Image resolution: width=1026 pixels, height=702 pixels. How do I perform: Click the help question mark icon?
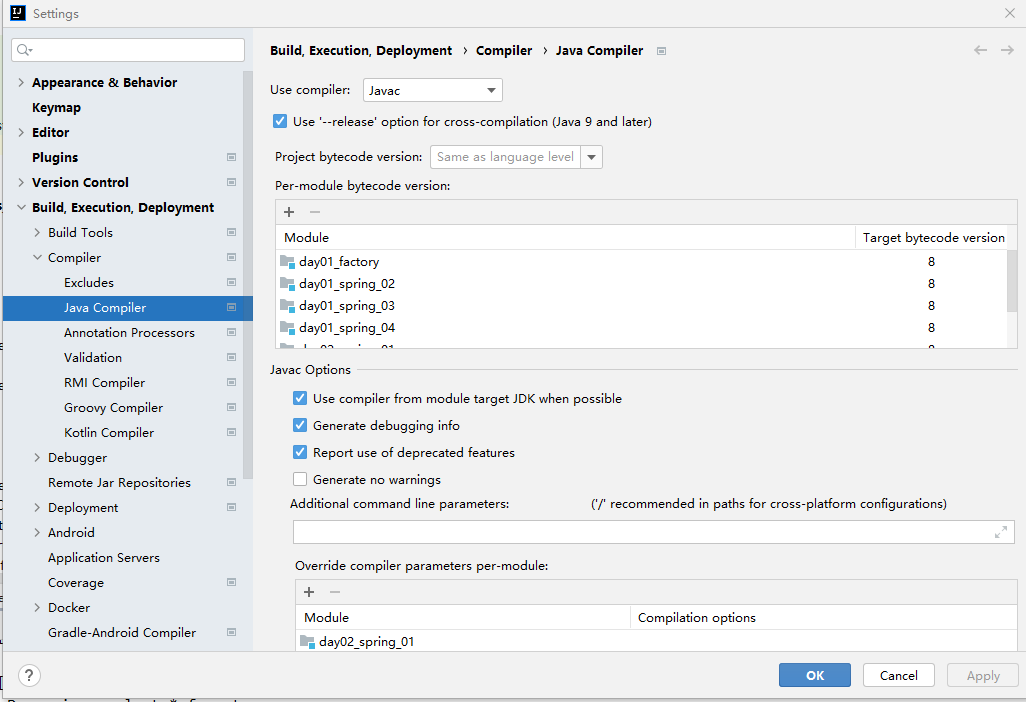coord(30,675)
